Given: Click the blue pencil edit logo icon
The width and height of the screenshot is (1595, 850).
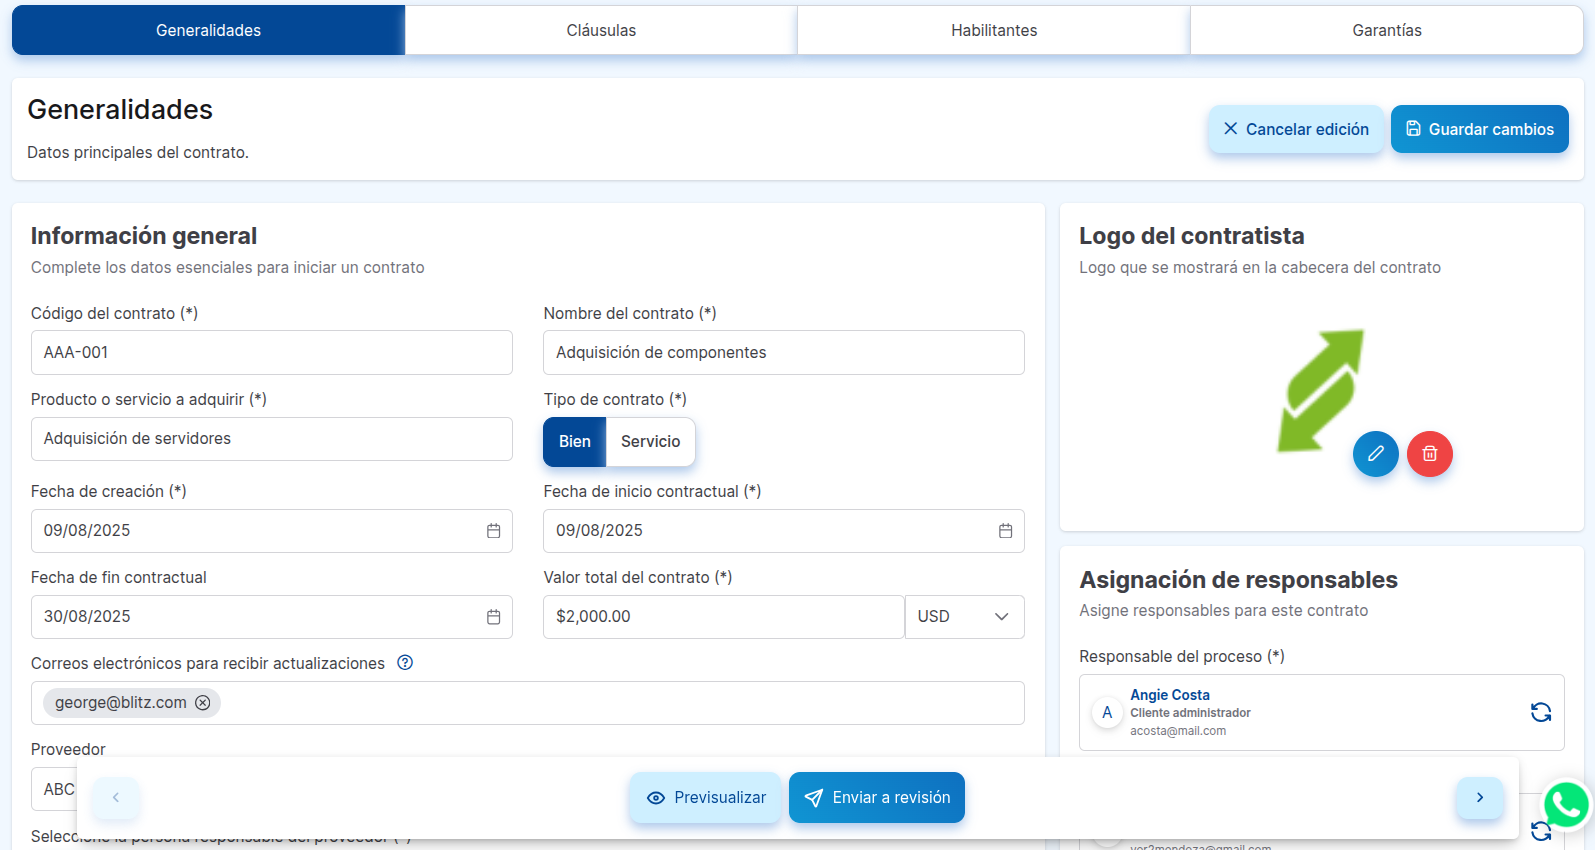Looking at the screenshot, I should tap(1375, 454).
